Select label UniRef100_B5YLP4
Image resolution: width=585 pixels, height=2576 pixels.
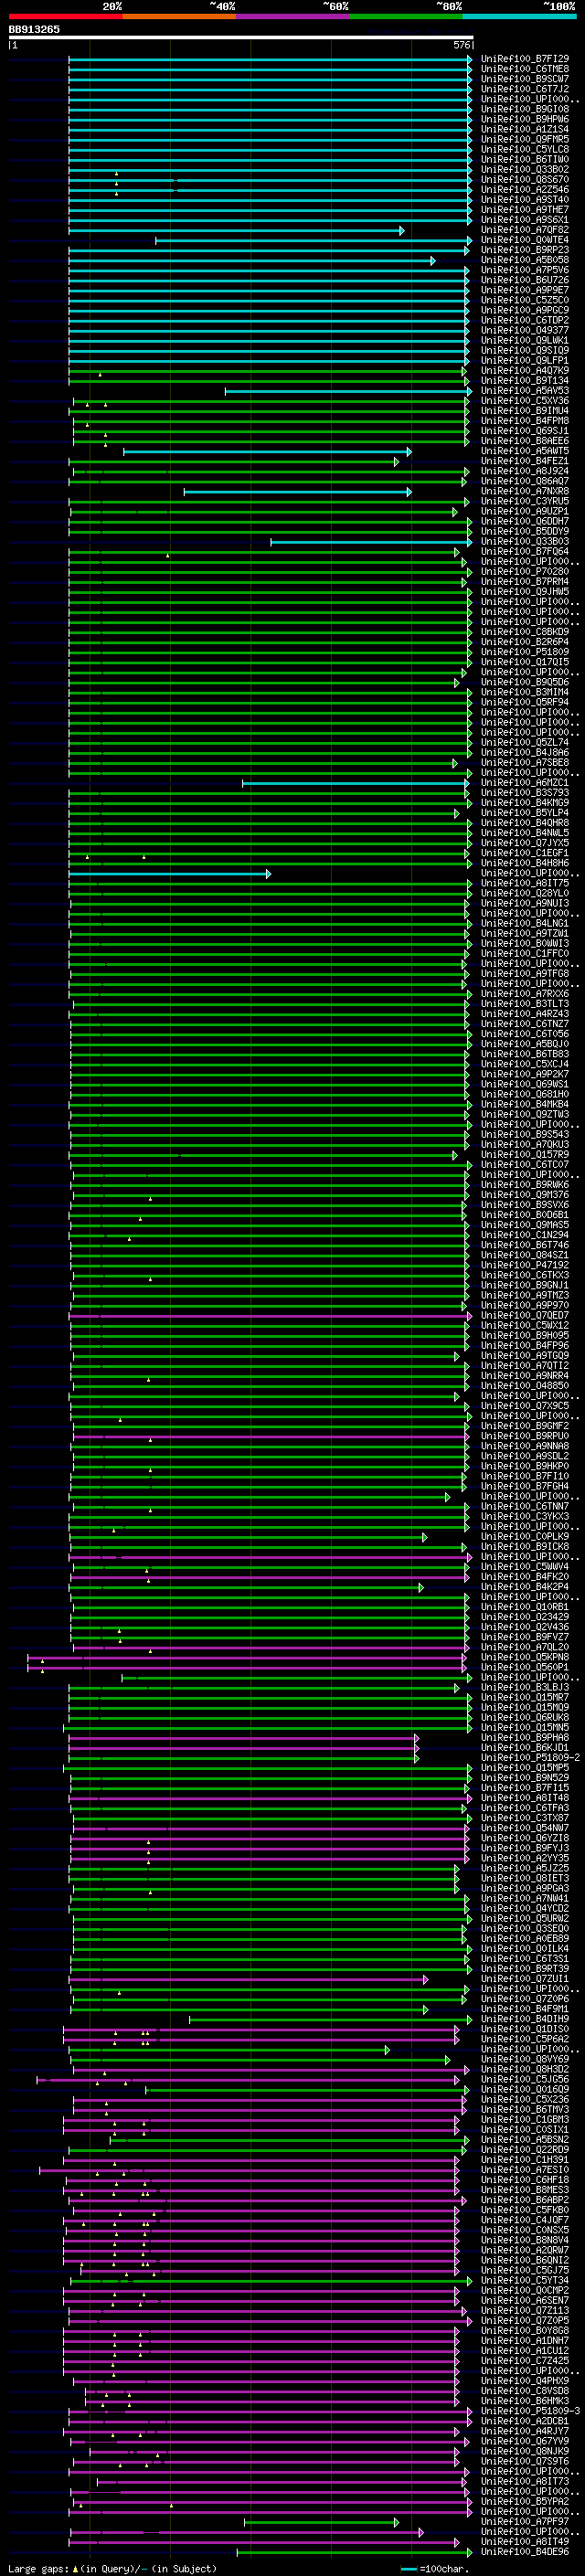525,813
